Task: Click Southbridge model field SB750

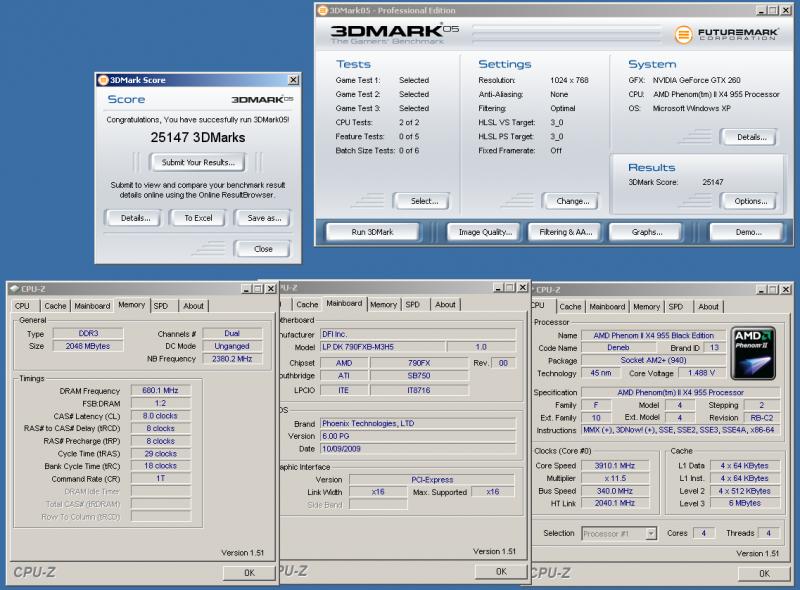Action: [419, 376]
